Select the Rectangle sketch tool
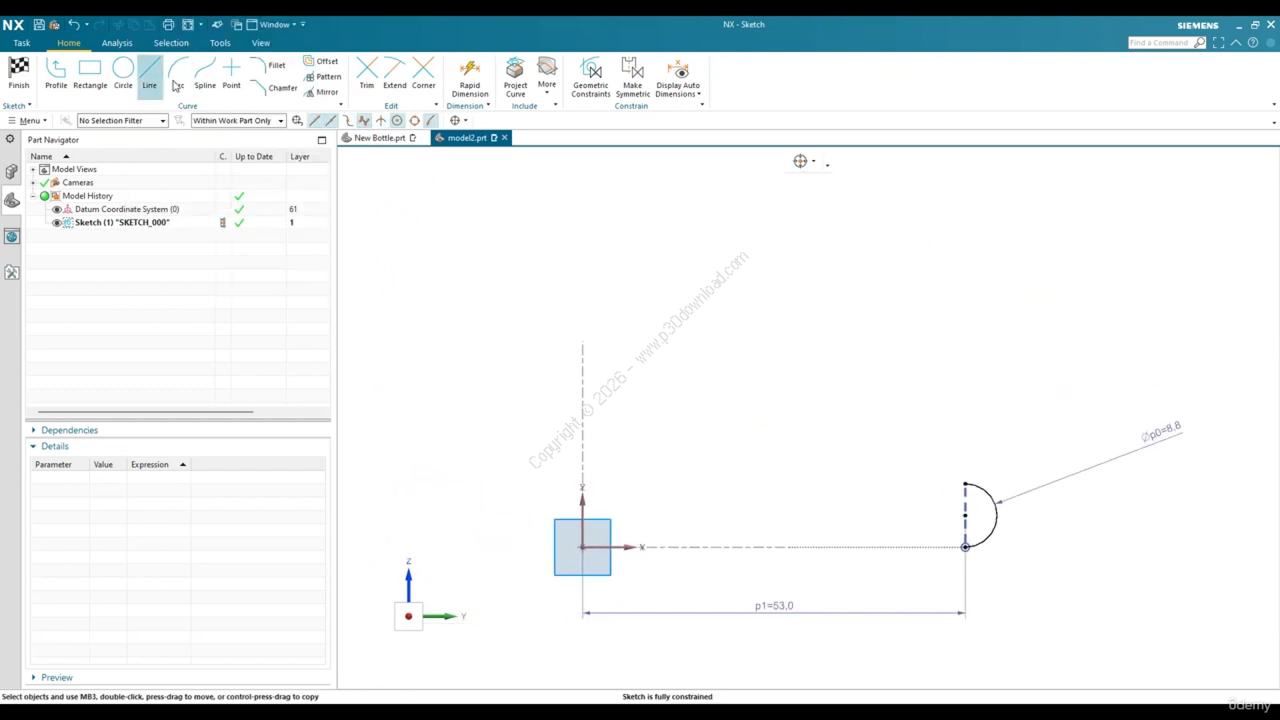The height and width of the screenshot is (720, 1280). (90, 73)
